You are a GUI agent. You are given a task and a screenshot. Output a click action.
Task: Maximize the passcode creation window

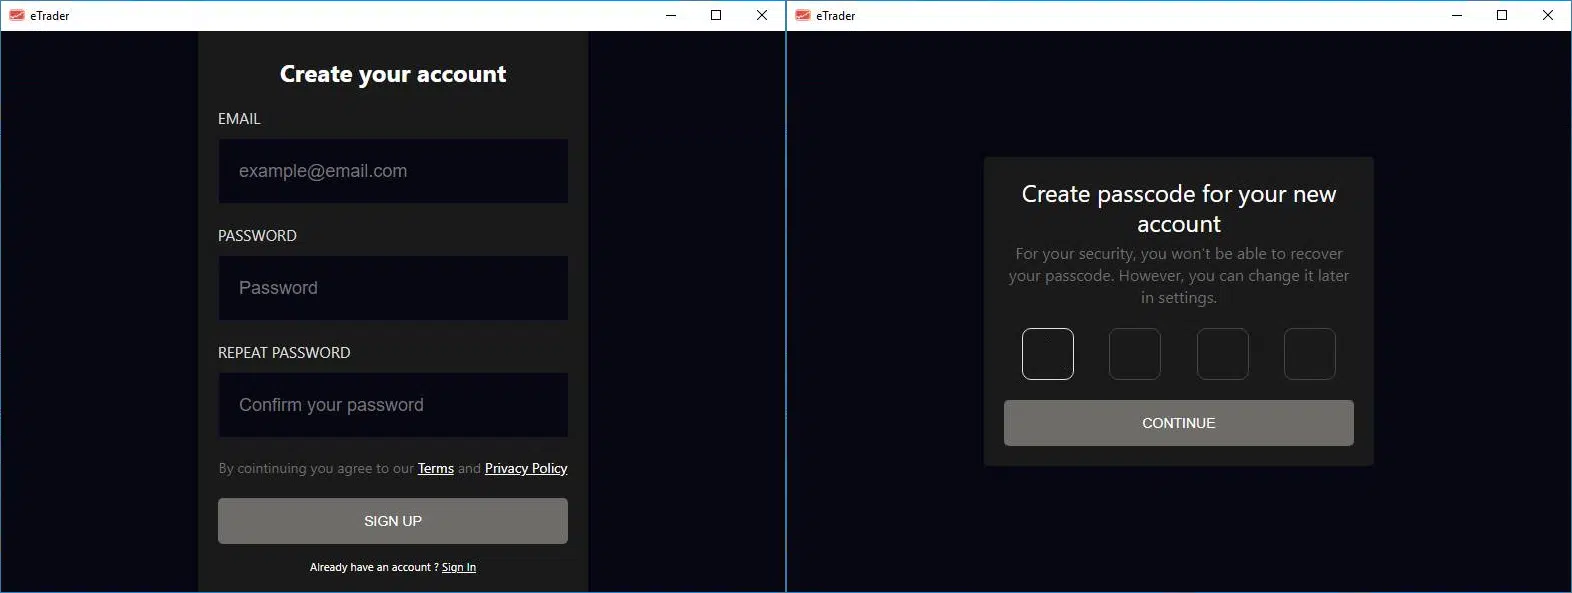pos(1502,15)
